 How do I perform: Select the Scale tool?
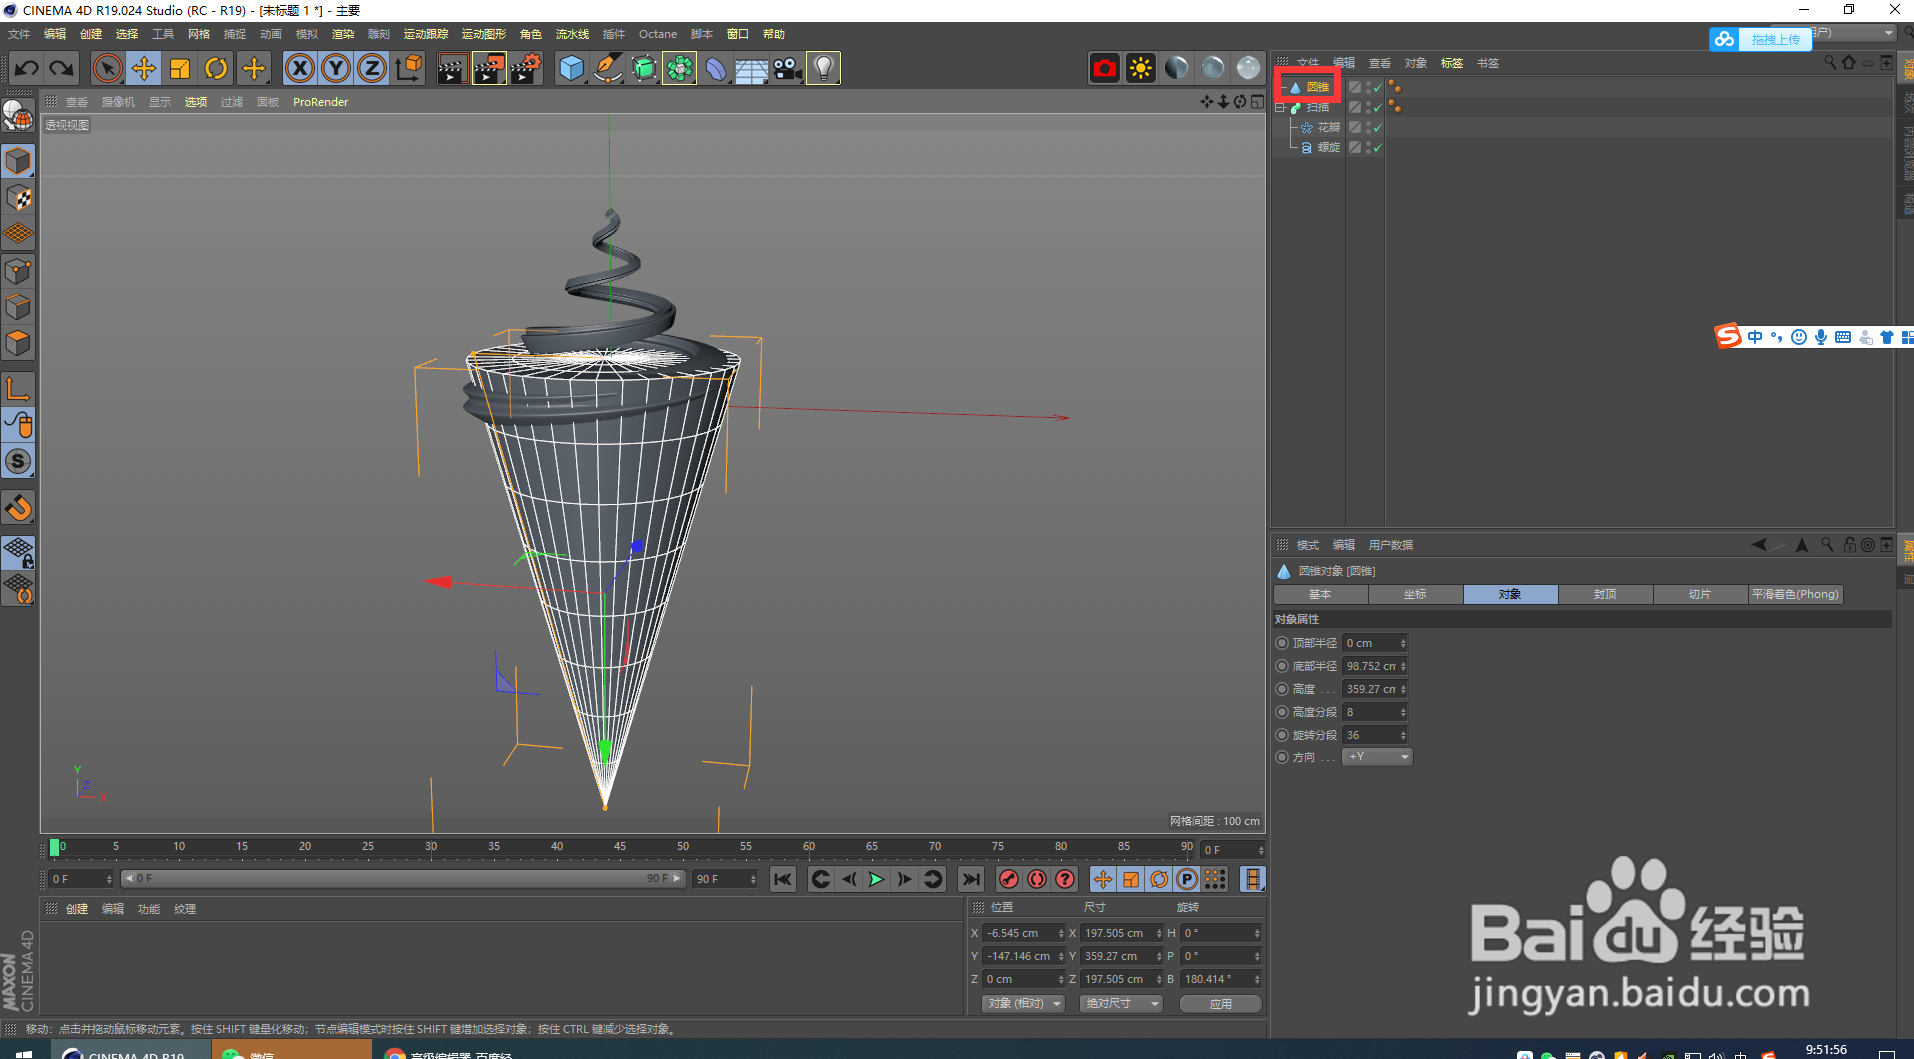coord(180,68)
